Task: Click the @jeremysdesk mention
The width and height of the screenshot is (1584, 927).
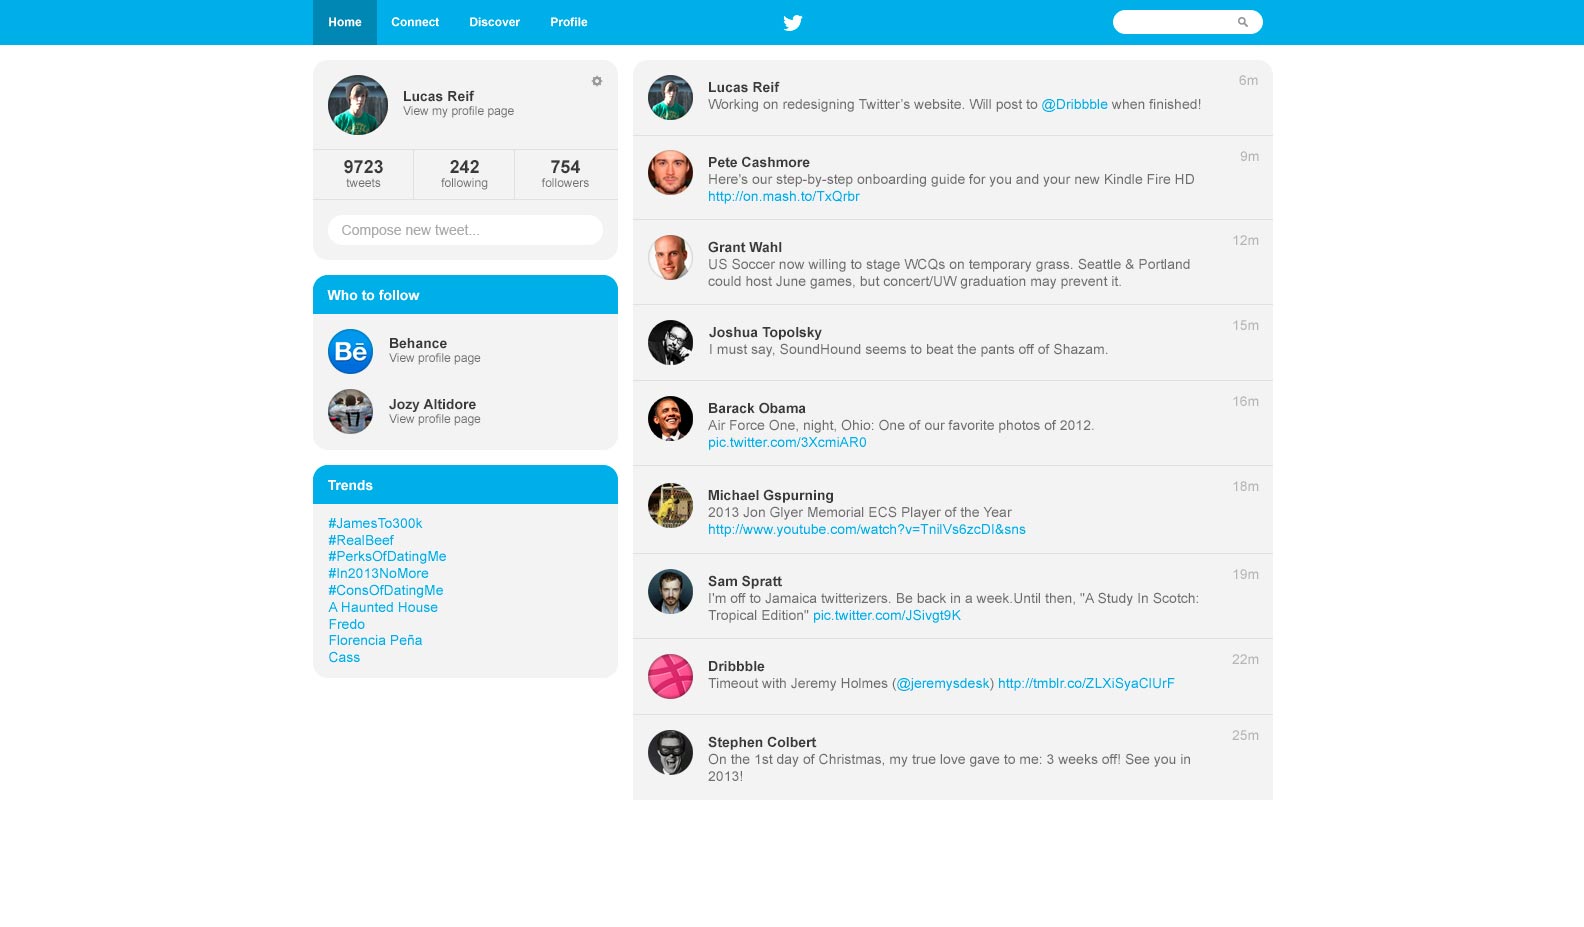Action: coord(943,683)
